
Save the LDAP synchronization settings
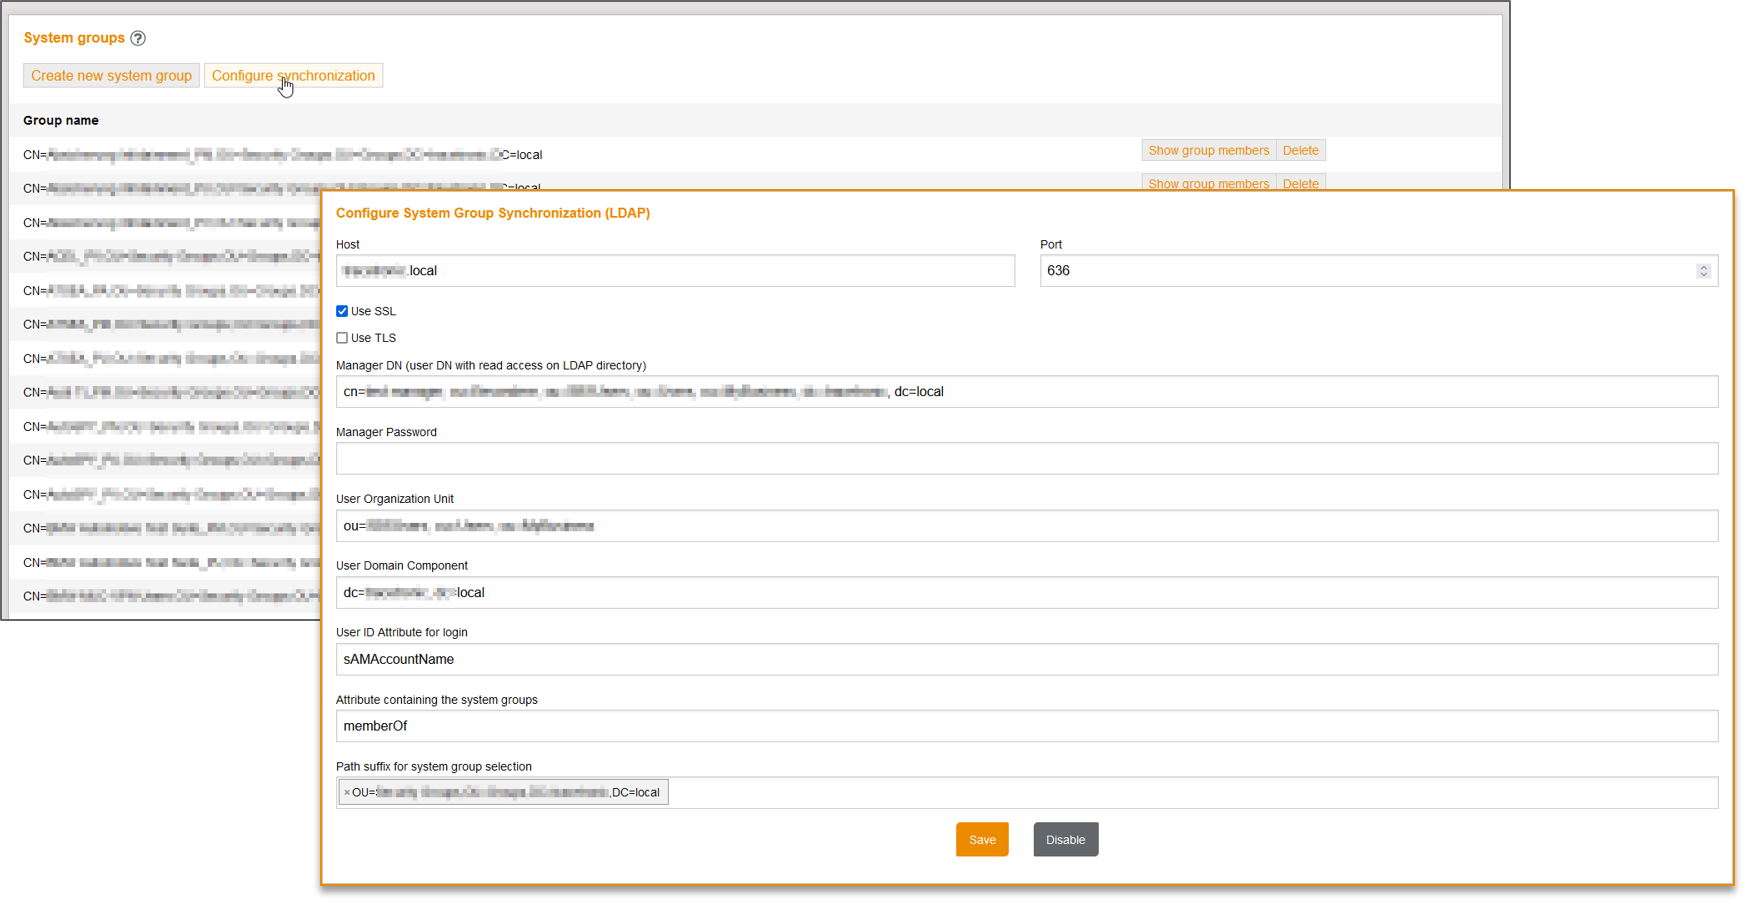981,840
